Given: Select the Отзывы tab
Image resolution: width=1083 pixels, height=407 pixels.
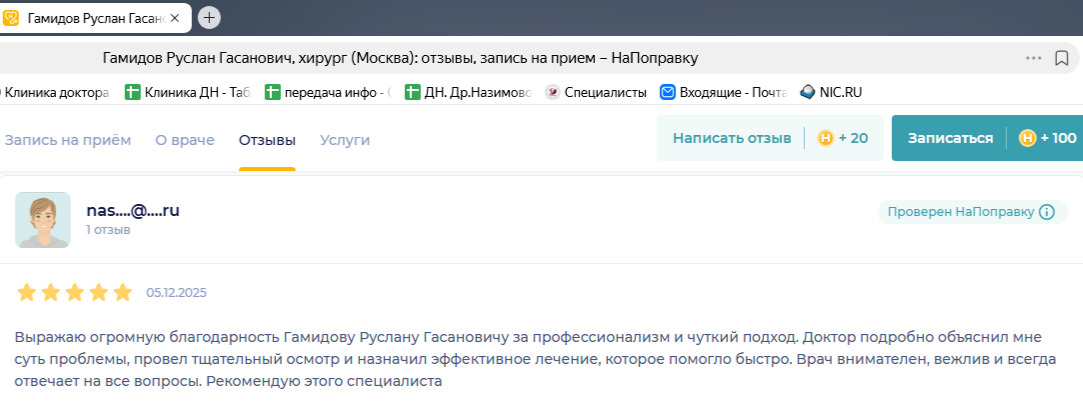Looking at the screenshot, I should pos(266,140).
